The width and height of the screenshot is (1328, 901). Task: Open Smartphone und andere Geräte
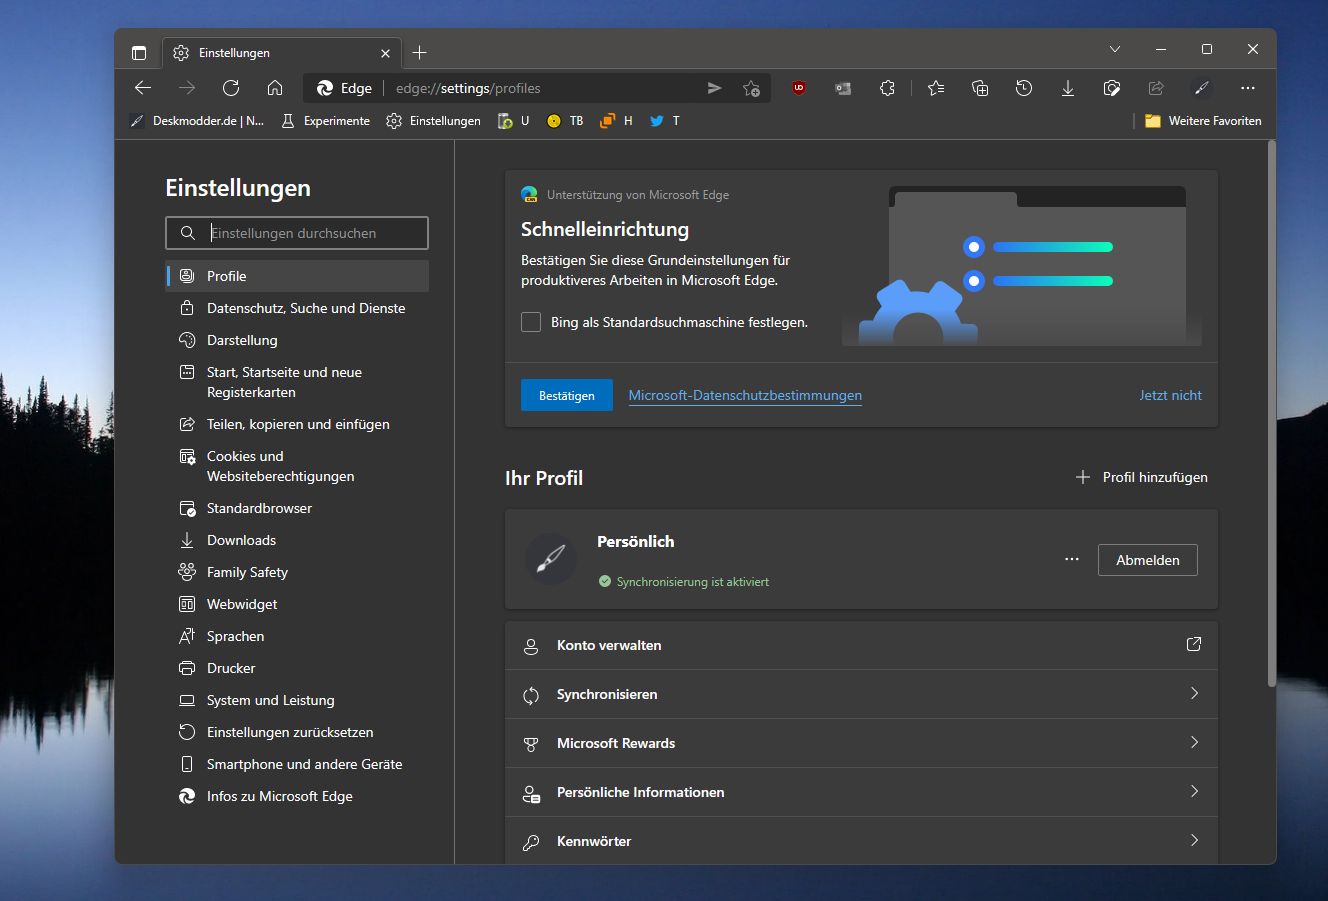(297, 764)
